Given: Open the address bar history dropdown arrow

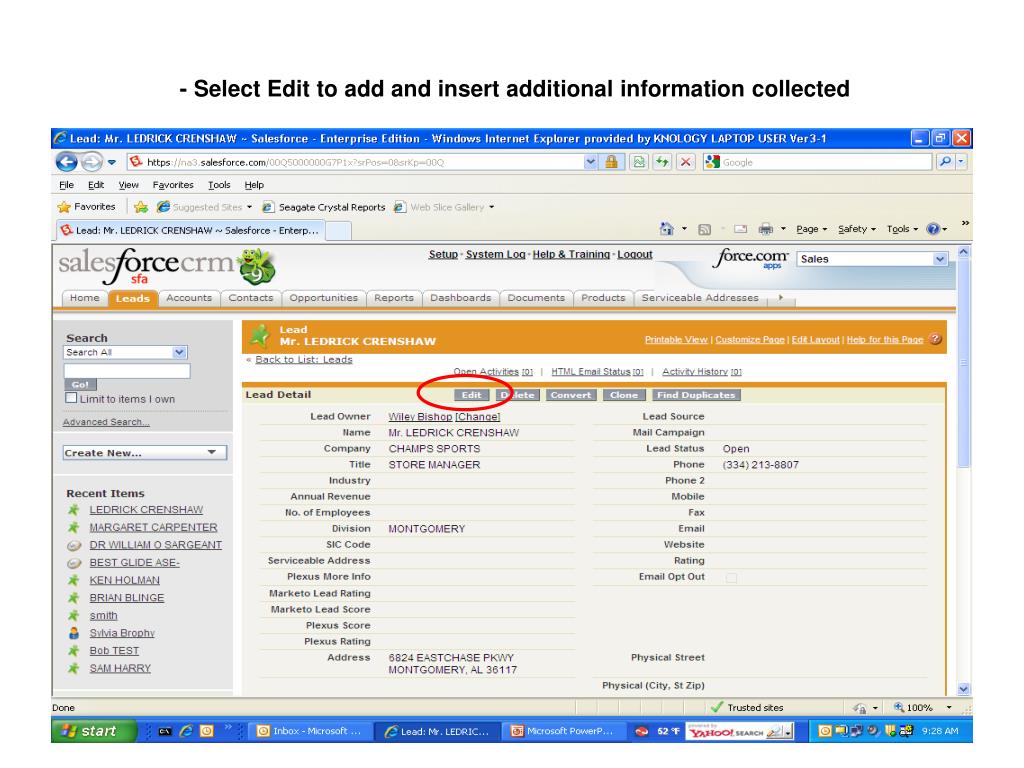Looking at the screenshot, I should pyautogui.click(x=590, y=162).
